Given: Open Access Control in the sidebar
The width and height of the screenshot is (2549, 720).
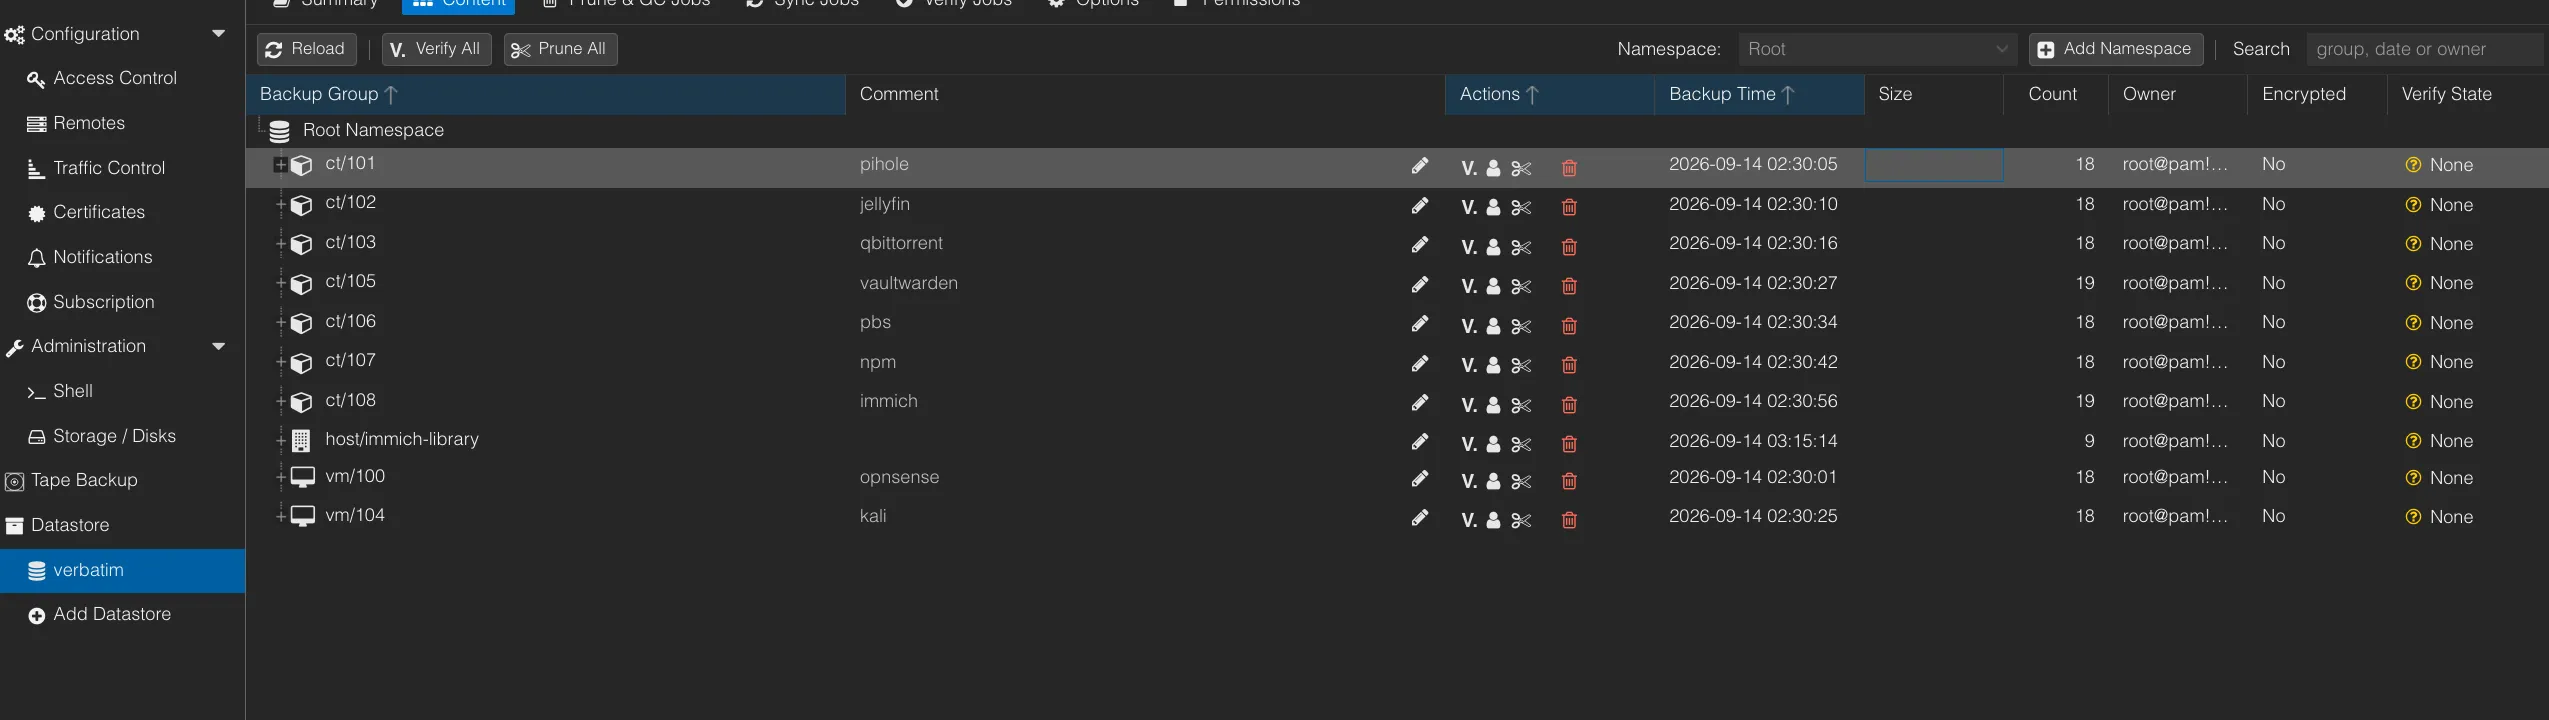Looking at the screenshot, I should tap(114, 78).
